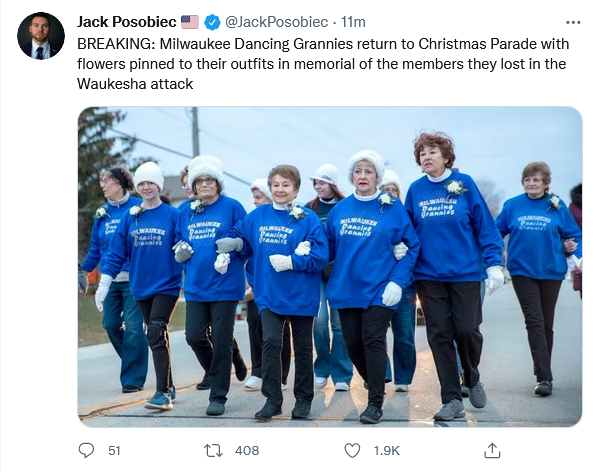Click the American flag emoji beside name
The width and height of the screenshot is (598, 472).
click(x=190, y=22)
